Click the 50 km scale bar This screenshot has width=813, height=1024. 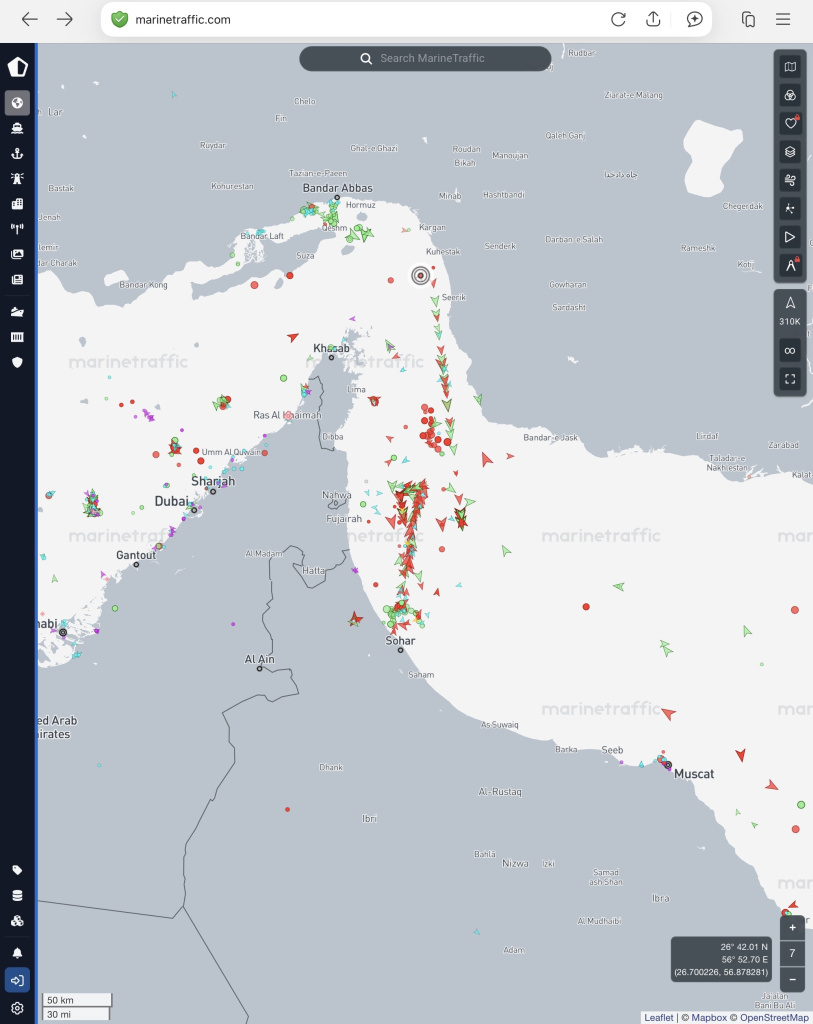click(76, 1000)
